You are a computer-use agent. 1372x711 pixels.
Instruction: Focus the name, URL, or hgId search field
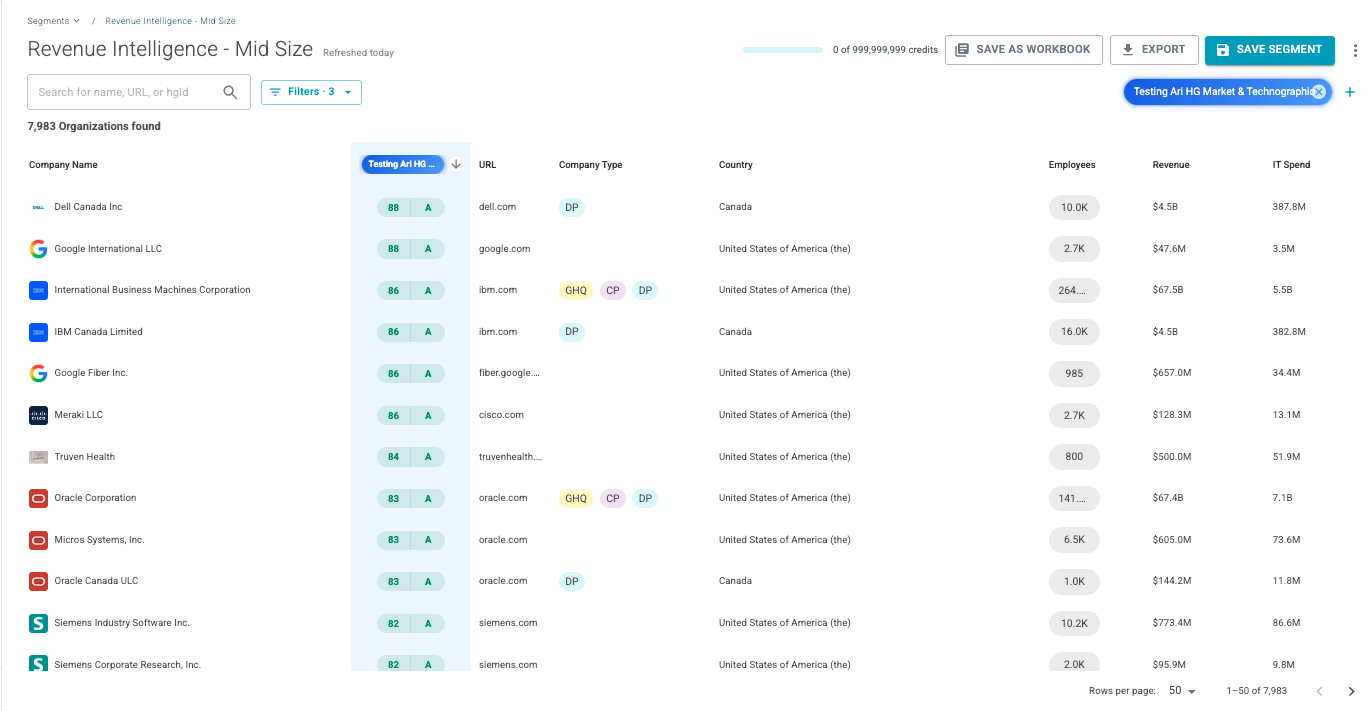click(x=126, y=92)
